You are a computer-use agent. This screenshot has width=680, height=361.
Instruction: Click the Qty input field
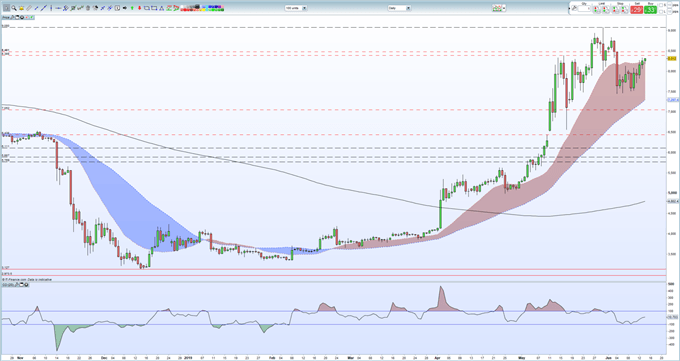(584, 9)
